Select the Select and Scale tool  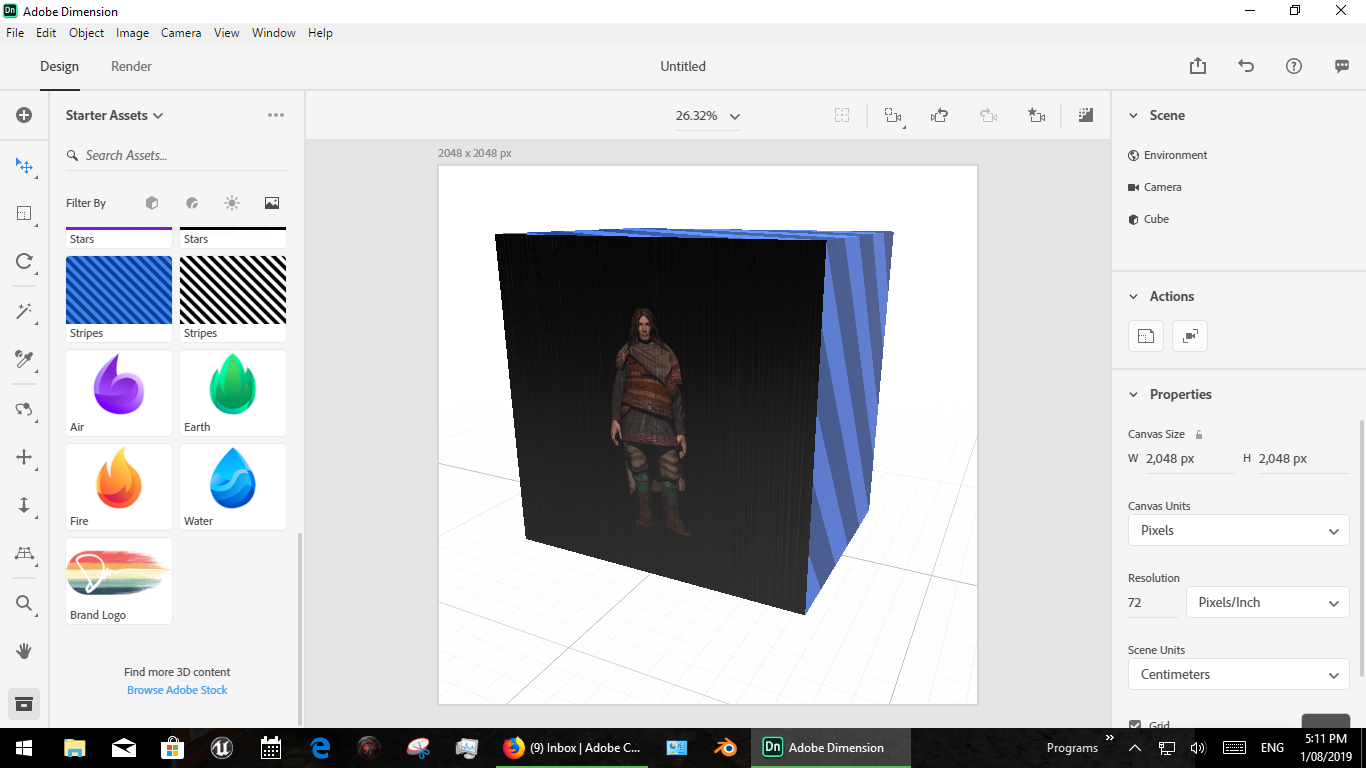click(x=24, y=213)
